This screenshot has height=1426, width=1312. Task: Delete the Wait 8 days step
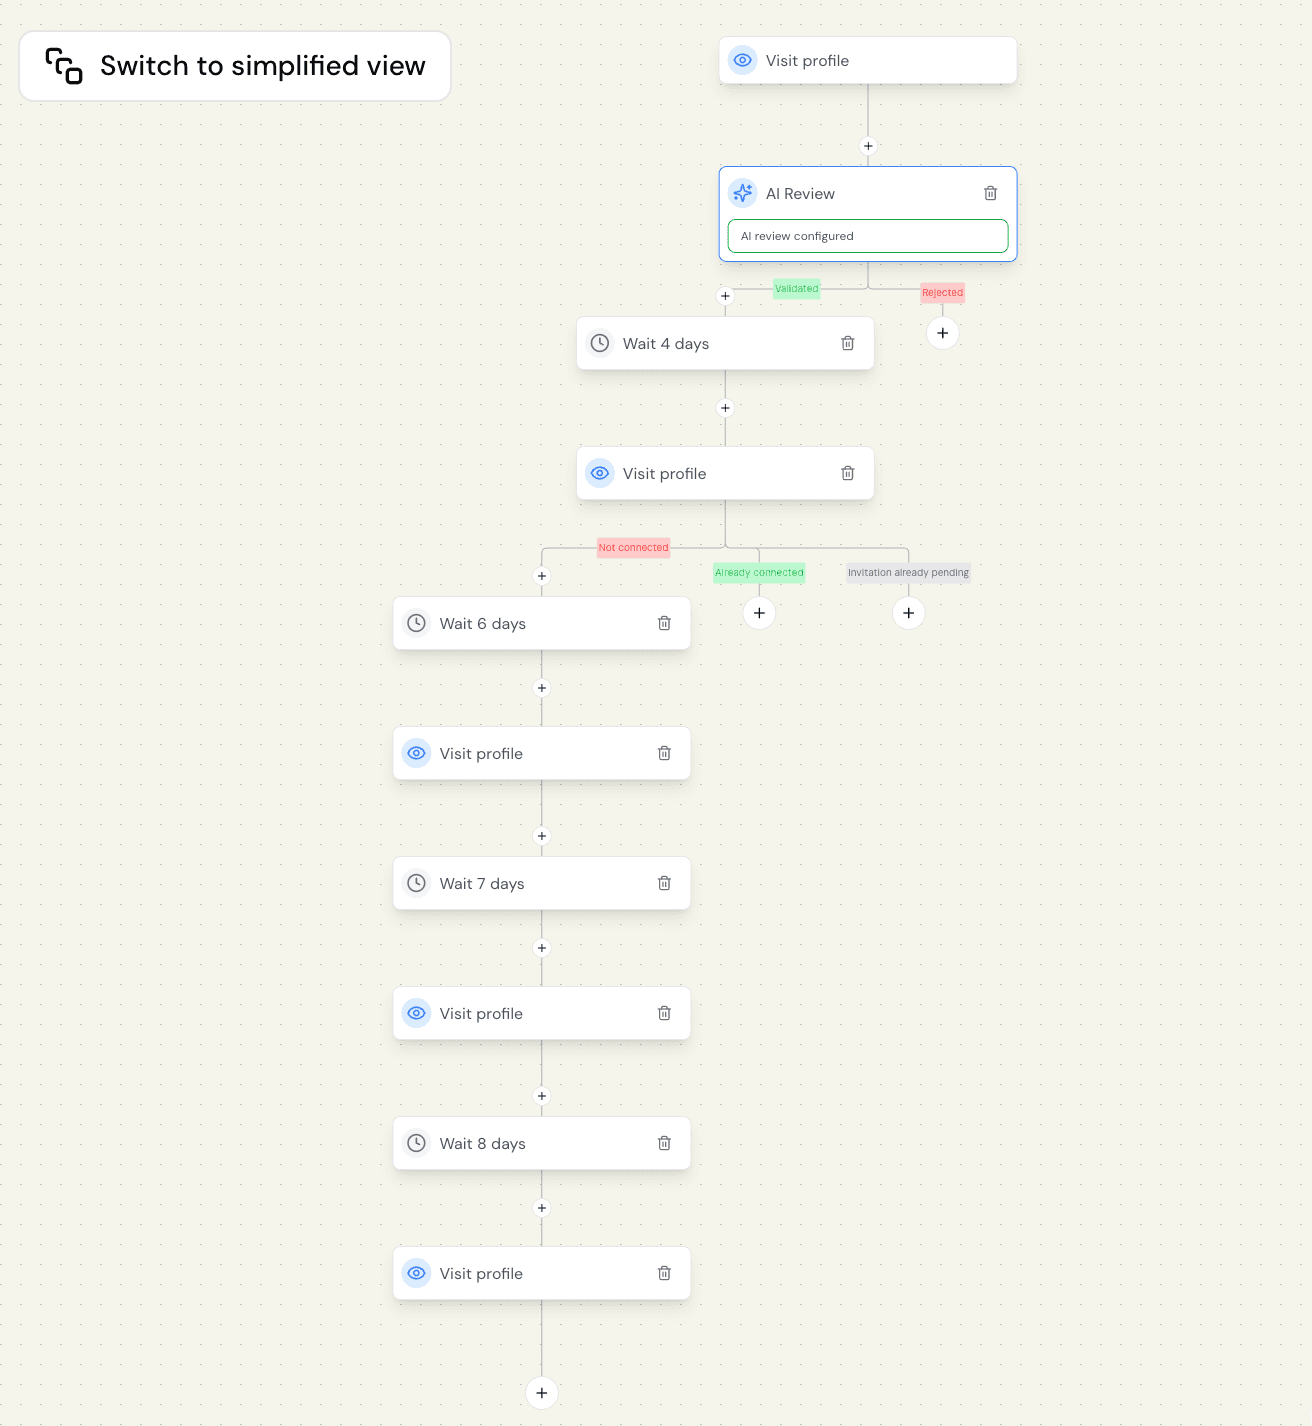(x=664, y=1143)
